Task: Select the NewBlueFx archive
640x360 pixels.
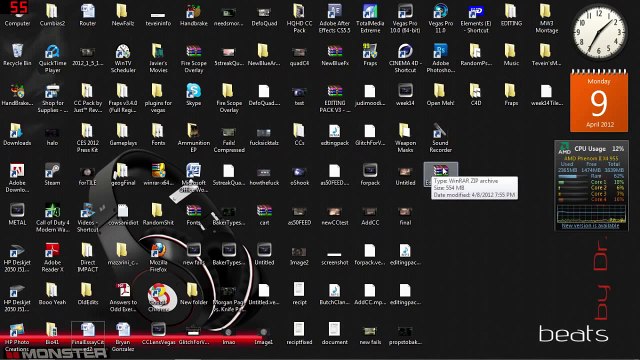Action: point(335,55)
